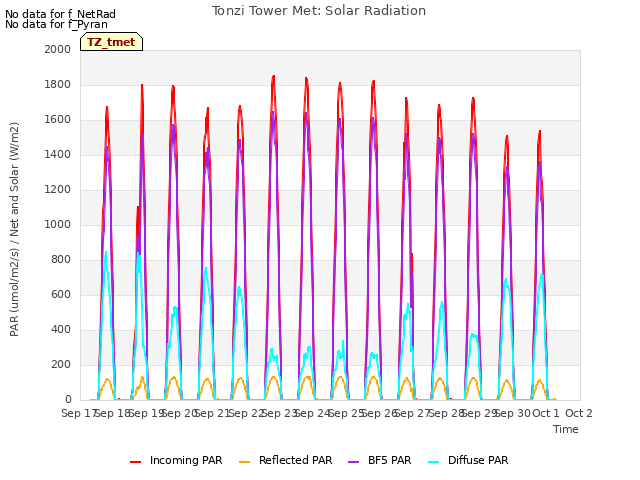Click the 200 y-axis tick label

point(61,364)
